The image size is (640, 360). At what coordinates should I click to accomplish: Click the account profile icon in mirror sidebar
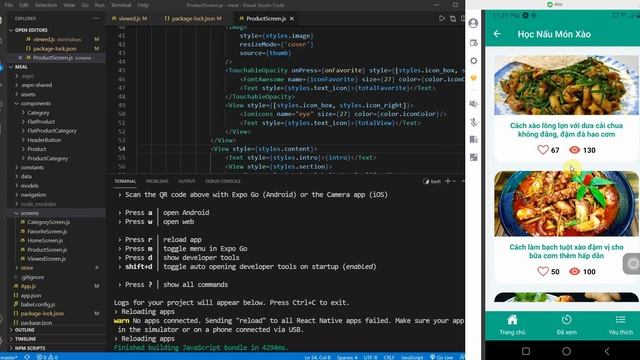[x=473, y=23]
